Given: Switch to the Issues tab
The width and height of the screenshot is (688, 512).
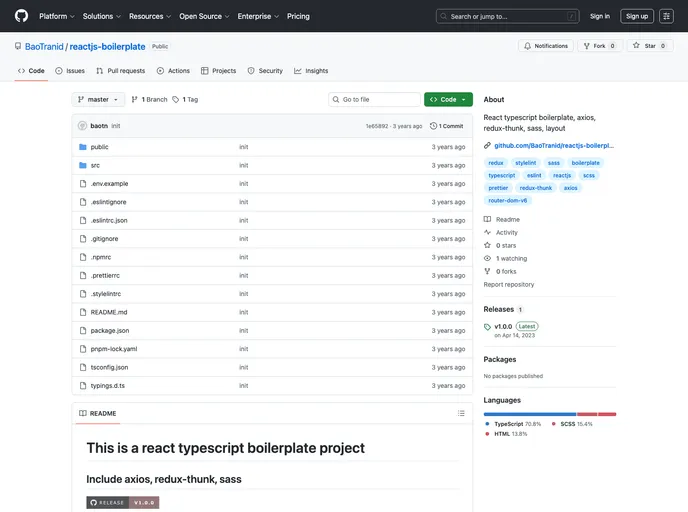Looking at the screenshot, I should 70,71.
